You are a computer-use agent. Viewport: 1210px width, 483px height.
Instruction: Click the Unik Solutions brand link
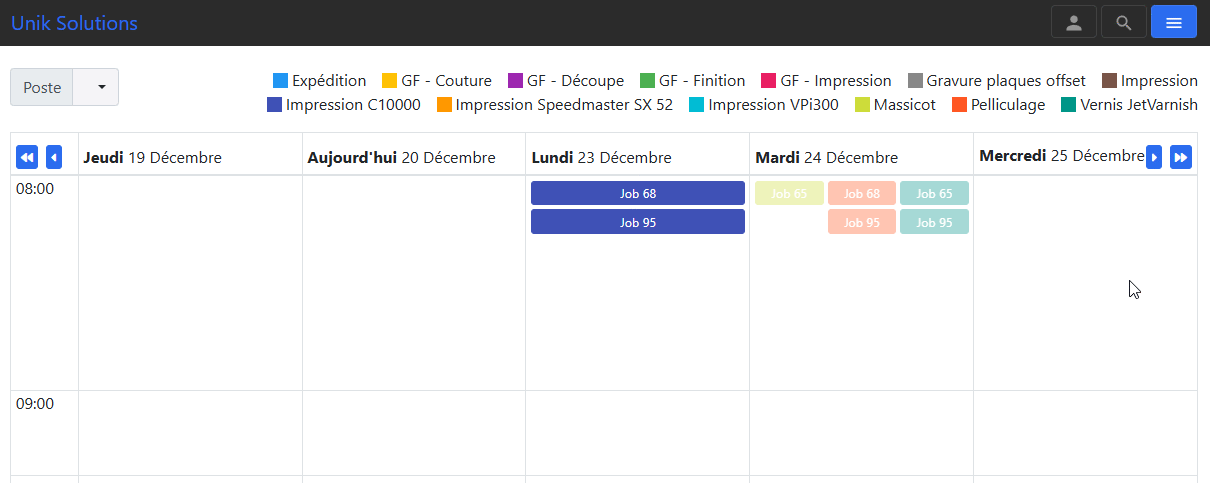click(74, 23)
